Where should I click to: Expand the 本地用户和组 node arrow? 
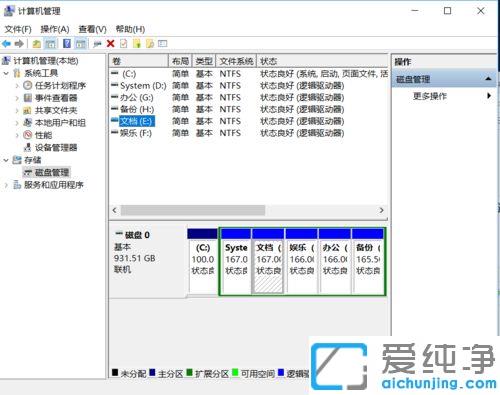(17, 123)
